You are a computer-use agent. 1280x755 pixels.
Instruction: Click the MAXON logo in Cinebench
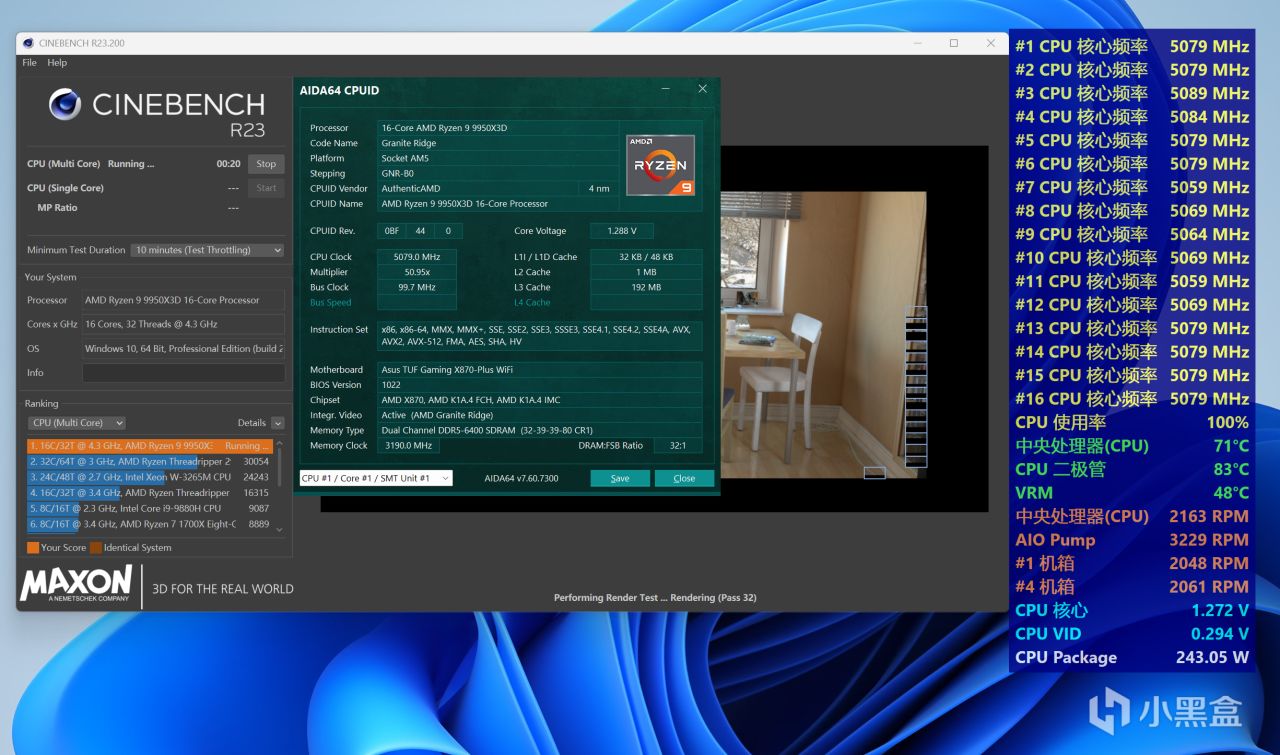coord(76,583)
